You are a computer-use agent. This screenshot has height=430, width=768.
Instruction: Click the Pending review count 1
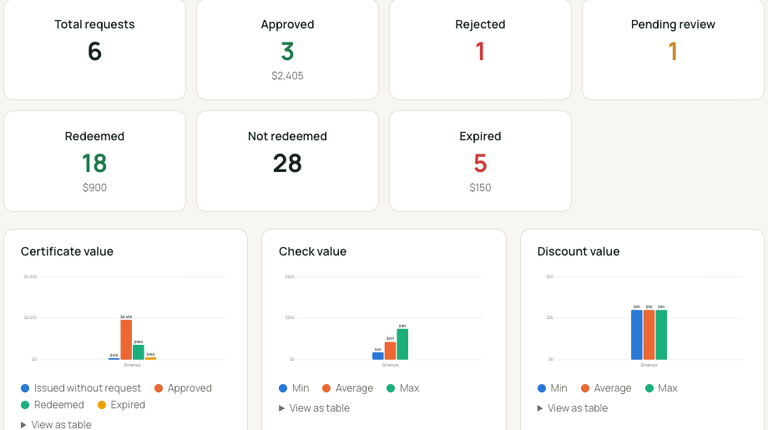pyautogui.click(x=673, y=51)
